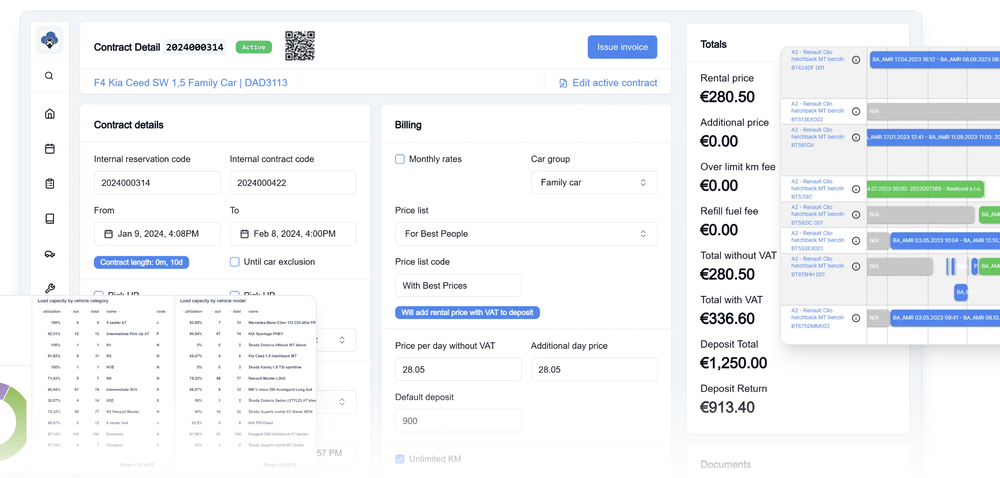Click the Internal contract code field
Viewport: 1000px width, 478px height.
coord(293,182)
